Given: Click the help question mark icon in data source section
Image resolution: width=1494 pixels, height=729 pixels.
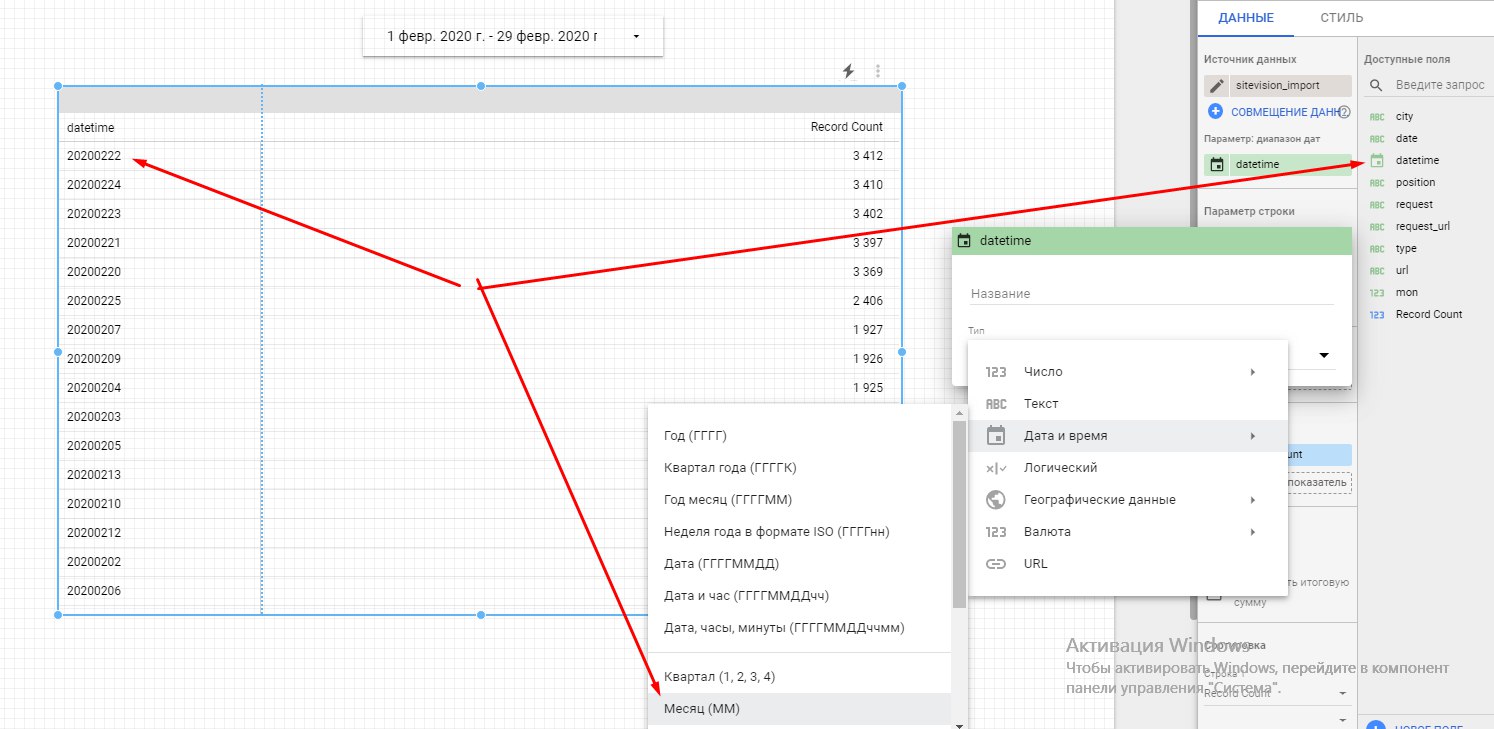Looking at the screenshot, I should pyautogui.click(x=1344, y=112).
